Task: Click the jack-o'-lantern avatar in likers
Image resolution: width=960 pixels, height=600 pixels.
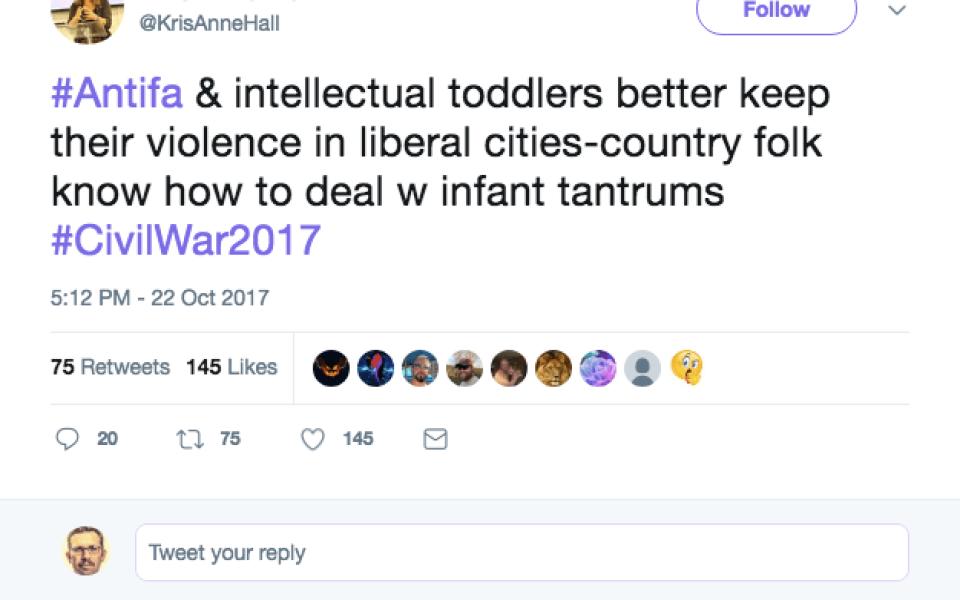Action: 331,368
